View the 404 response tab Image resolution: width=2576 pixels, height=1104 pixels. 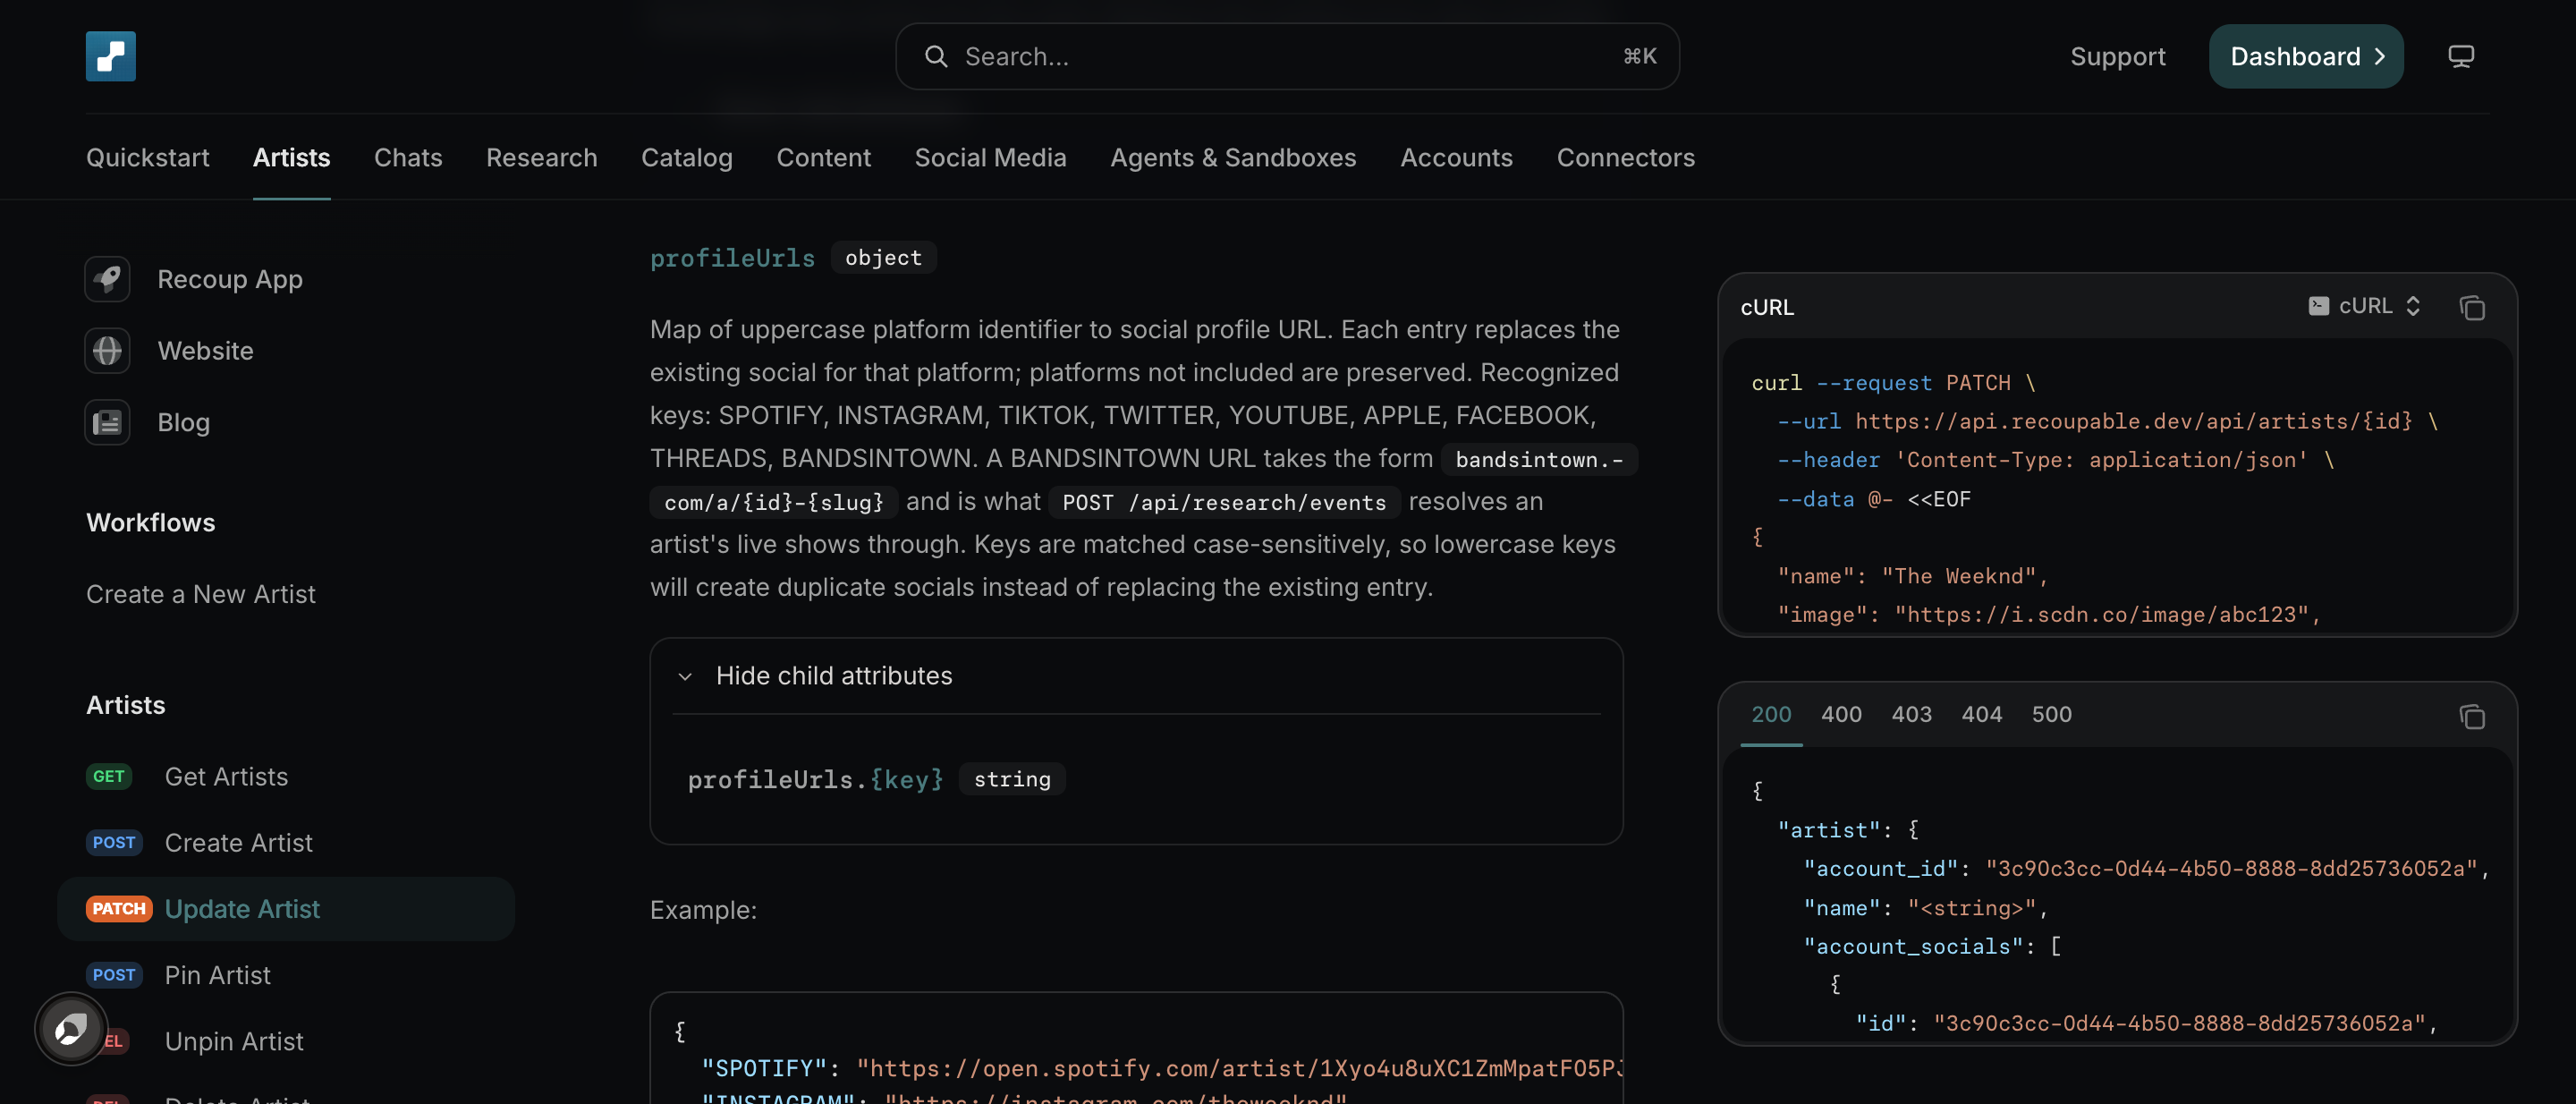coord(1981,714)
